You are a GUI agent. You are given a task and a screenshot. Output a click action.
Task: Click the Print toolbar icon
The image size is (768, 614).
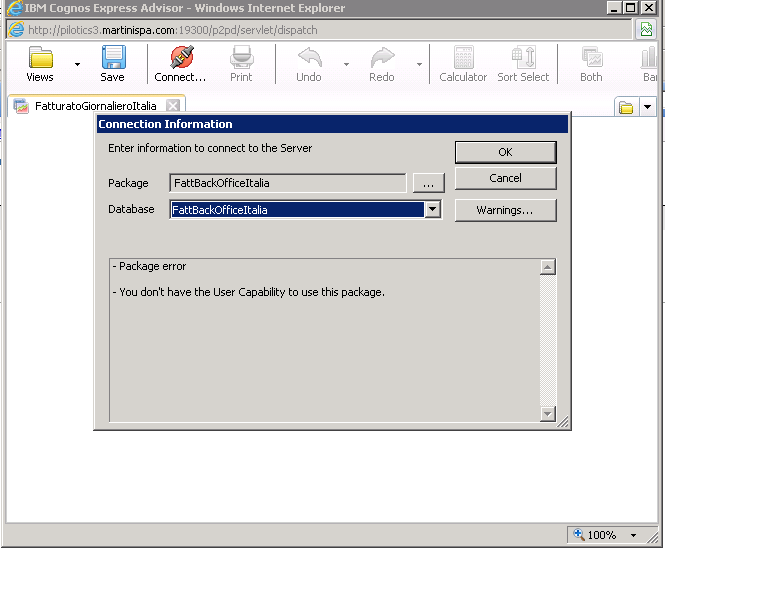click(241, 57)
